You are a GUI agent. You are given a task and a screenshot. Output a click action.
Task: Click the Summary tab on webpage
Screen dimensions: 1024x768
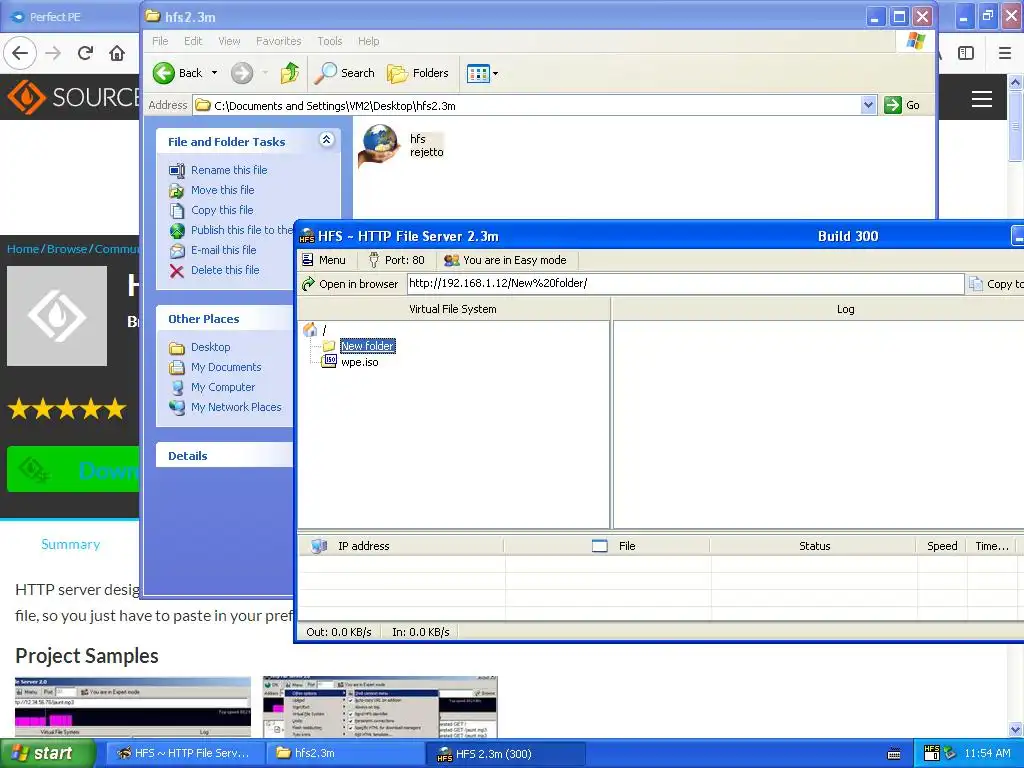pyautogui.click(x=71, y=545)
